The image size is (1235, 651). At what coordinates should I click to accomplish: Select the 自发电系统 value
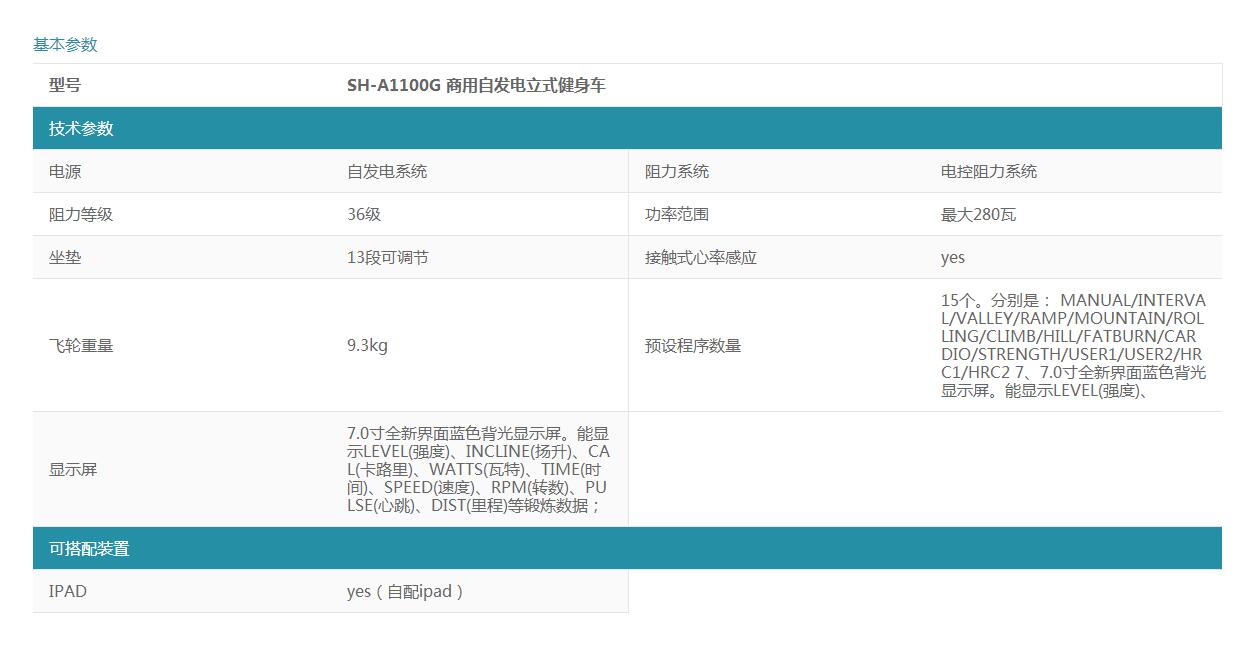click(x=386, y=171)
